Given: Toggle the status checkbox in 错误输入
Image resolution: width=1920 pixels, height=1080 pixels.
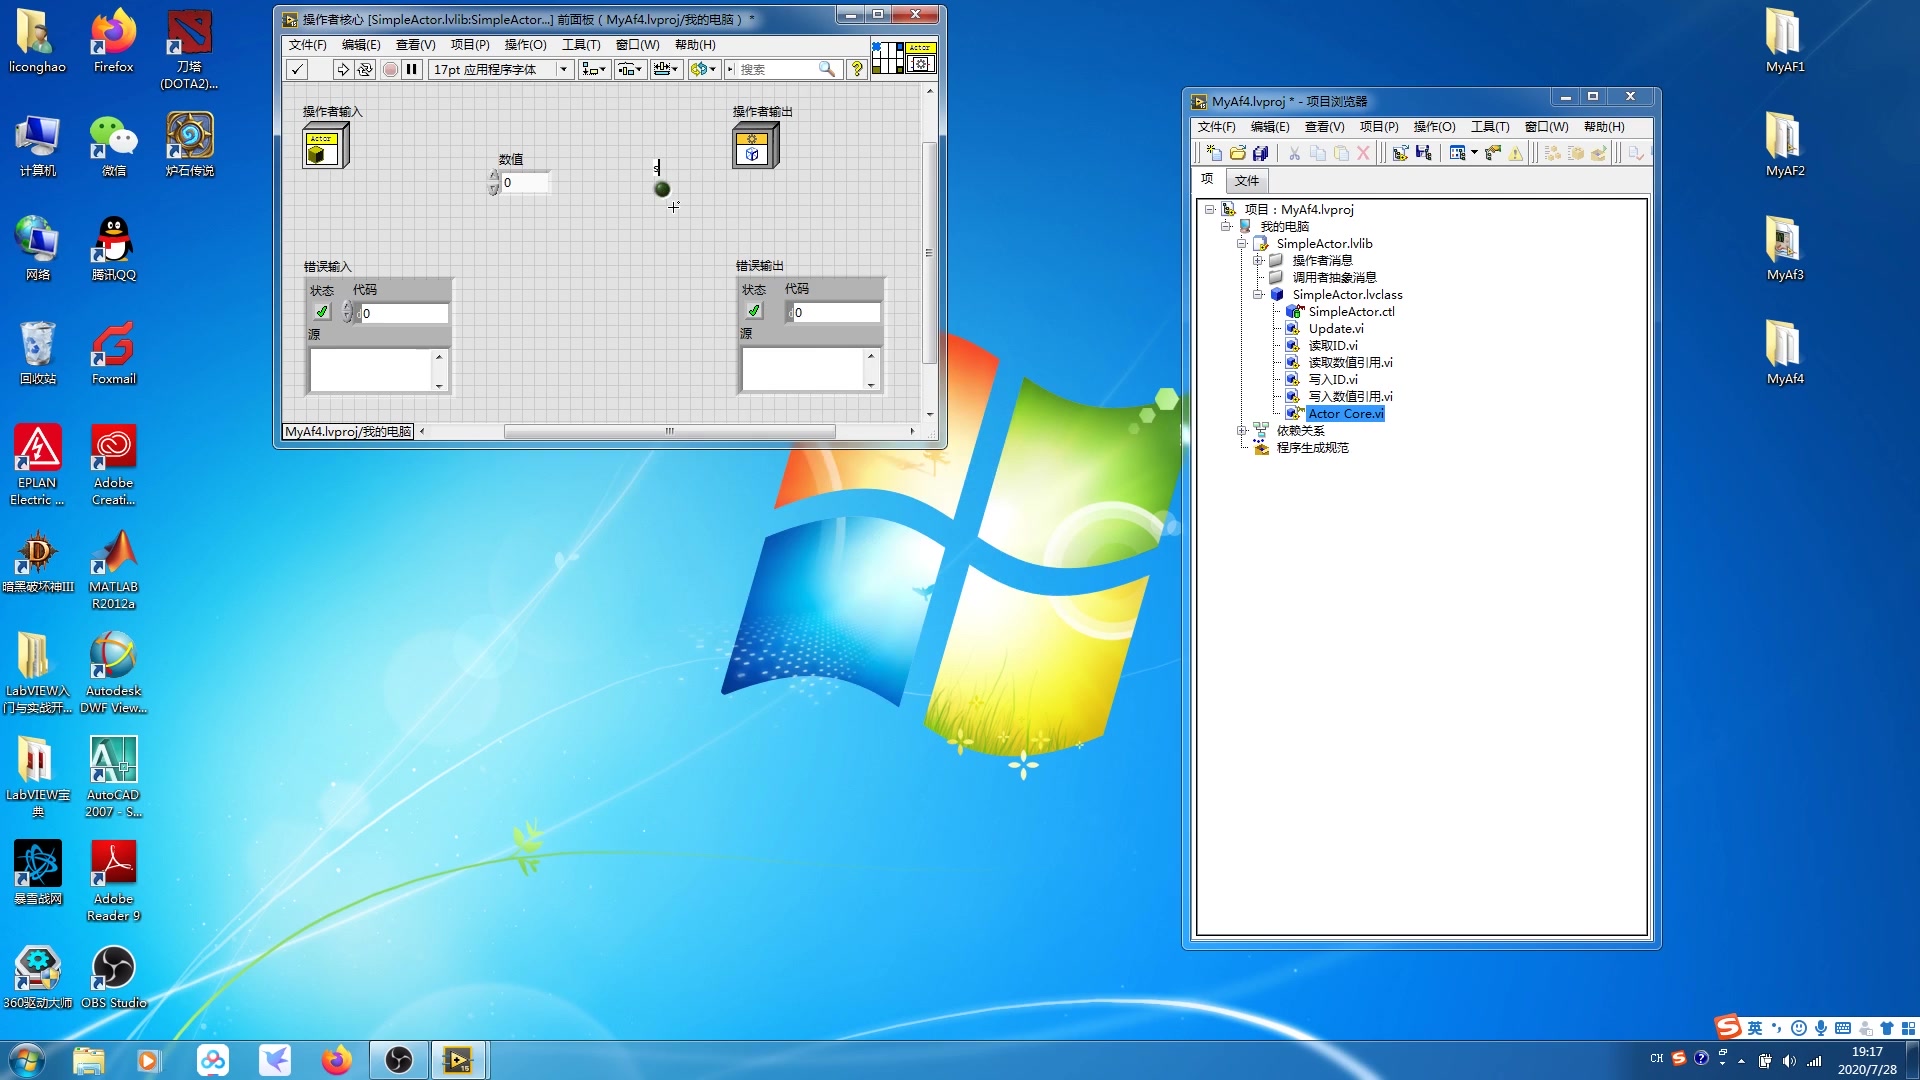Looking at the screenshot, I should (322, 312).
